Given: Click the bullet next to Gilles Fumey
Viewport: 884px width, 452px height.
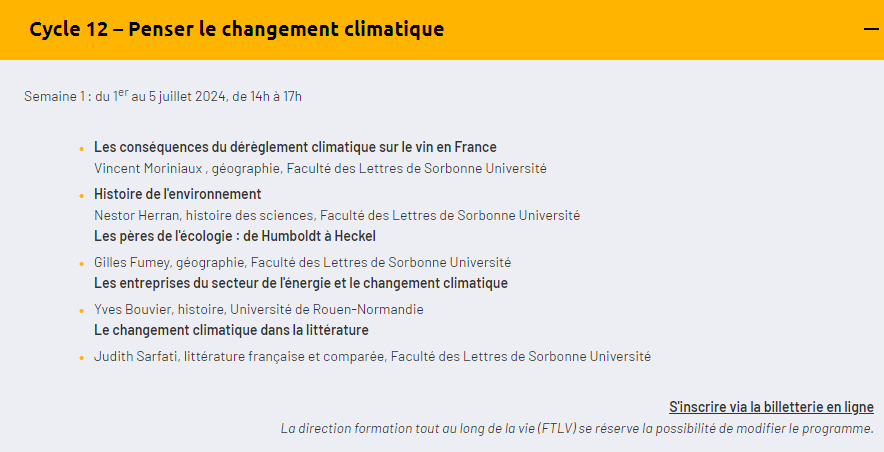Looking at the screenshot, I should 82,264.
